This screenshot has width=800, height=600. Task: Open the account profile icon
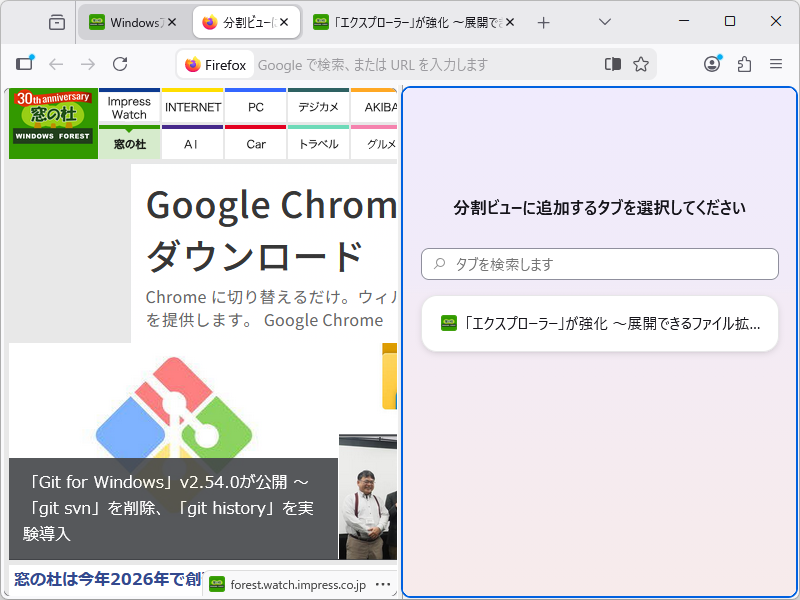pyautogui.click(x=711, y=63)
